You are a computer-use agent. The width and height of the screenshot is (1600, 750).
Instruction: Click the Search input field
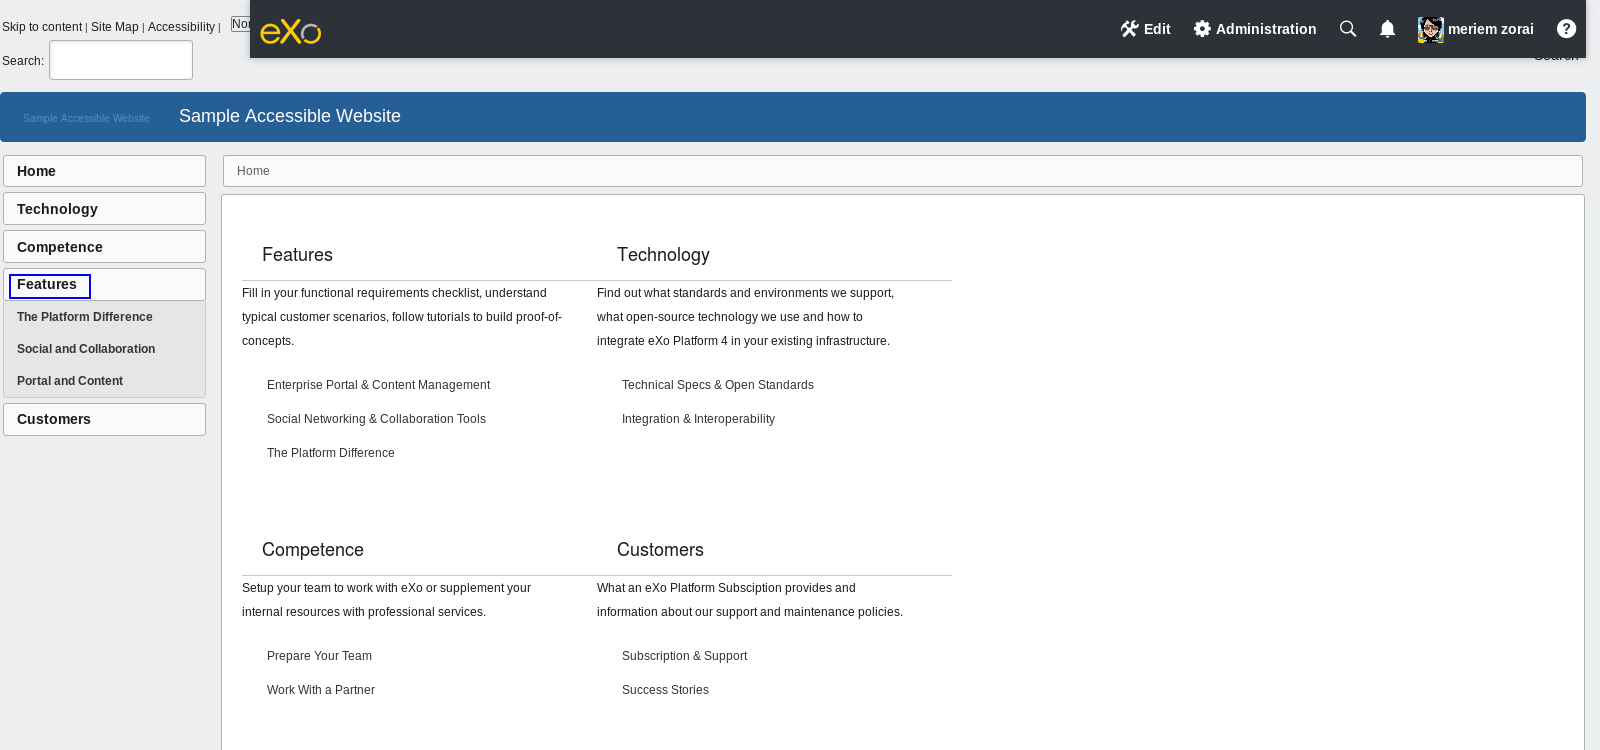(121, 60)
